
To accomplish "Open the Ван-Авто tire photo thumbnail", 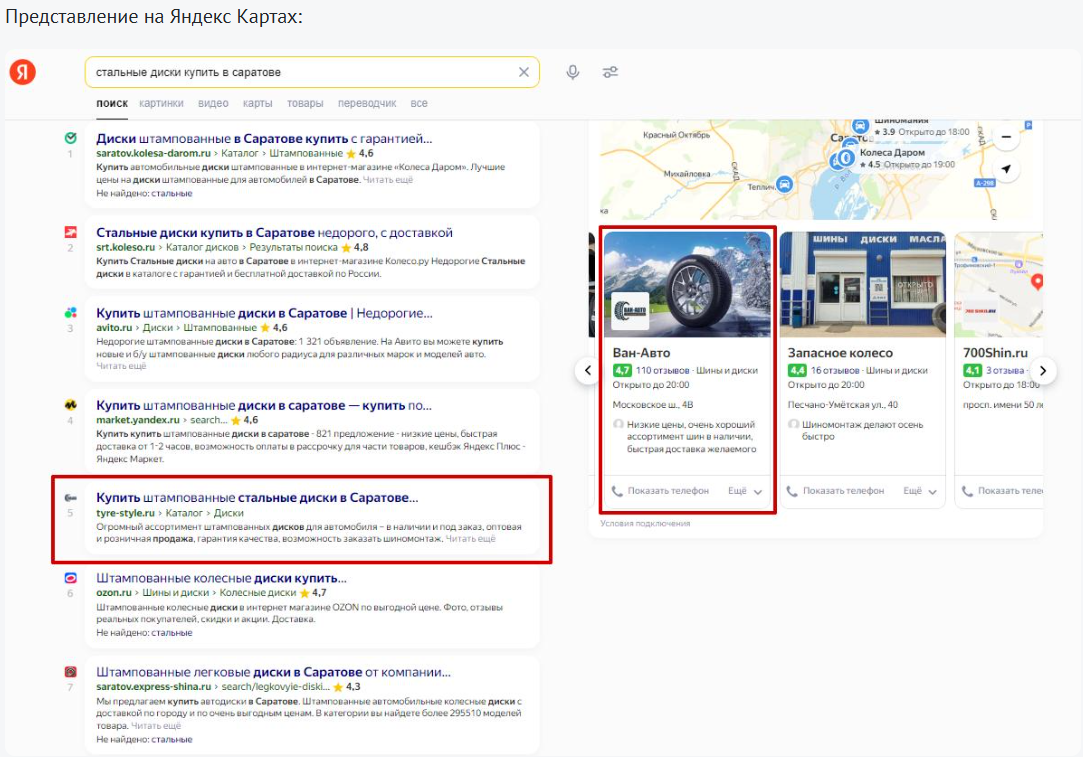I will [687, 284].
